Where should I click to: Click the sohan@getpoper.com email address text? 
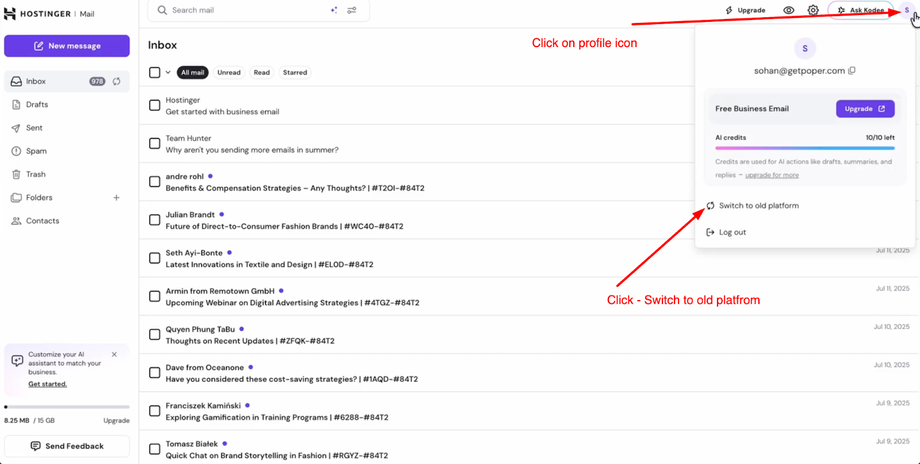(x=799, y=70)
